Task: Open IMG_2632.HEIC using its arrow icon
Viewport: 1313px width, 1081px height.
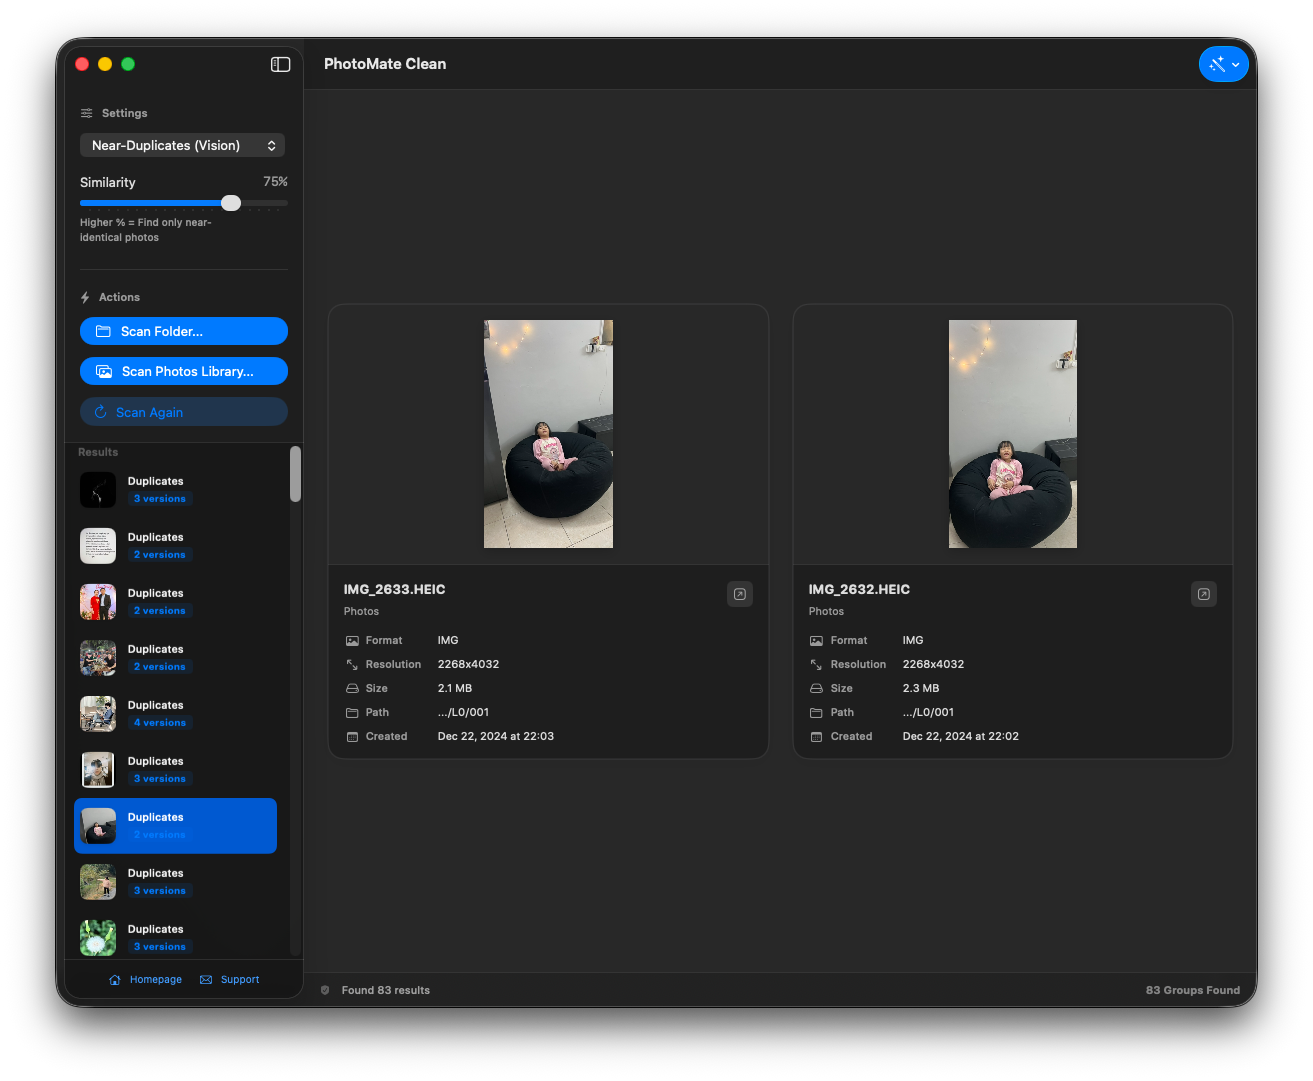Action: click(x=1203, y=593)
